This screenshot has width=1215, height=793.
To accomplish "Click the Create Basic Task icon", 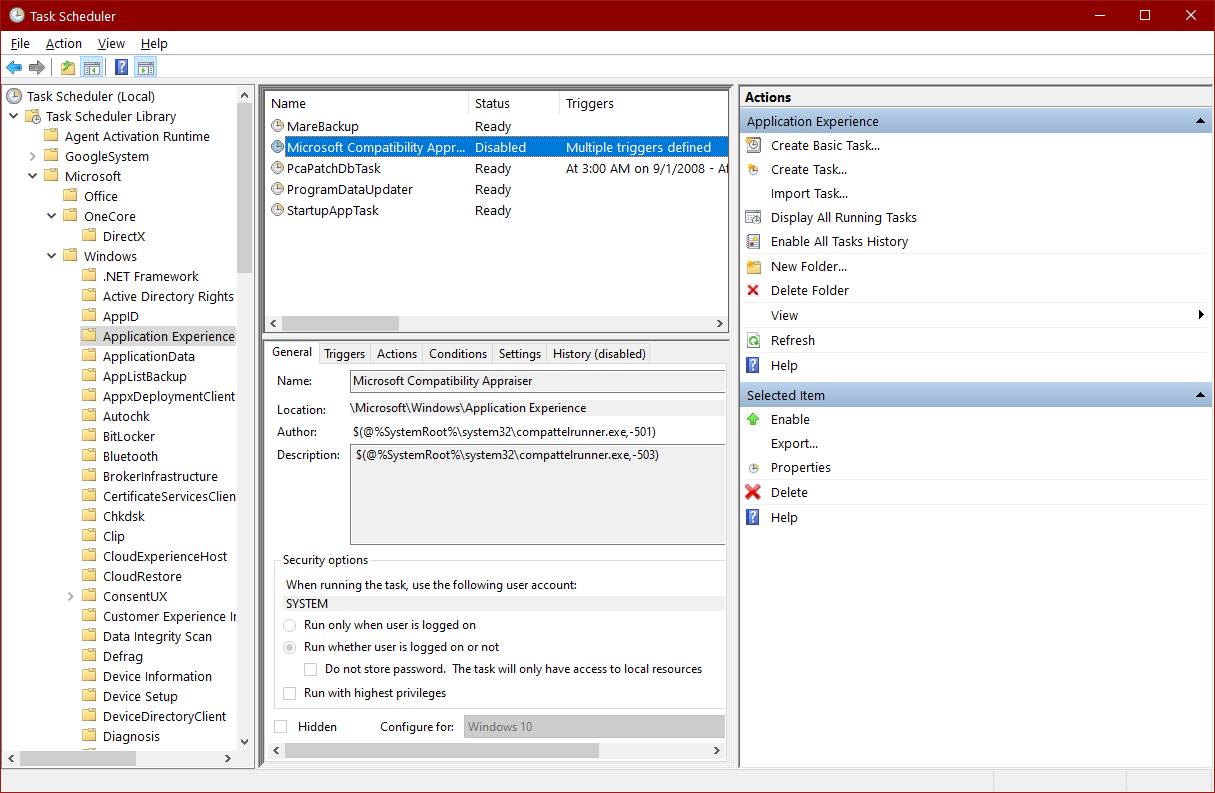I will 754,145.
